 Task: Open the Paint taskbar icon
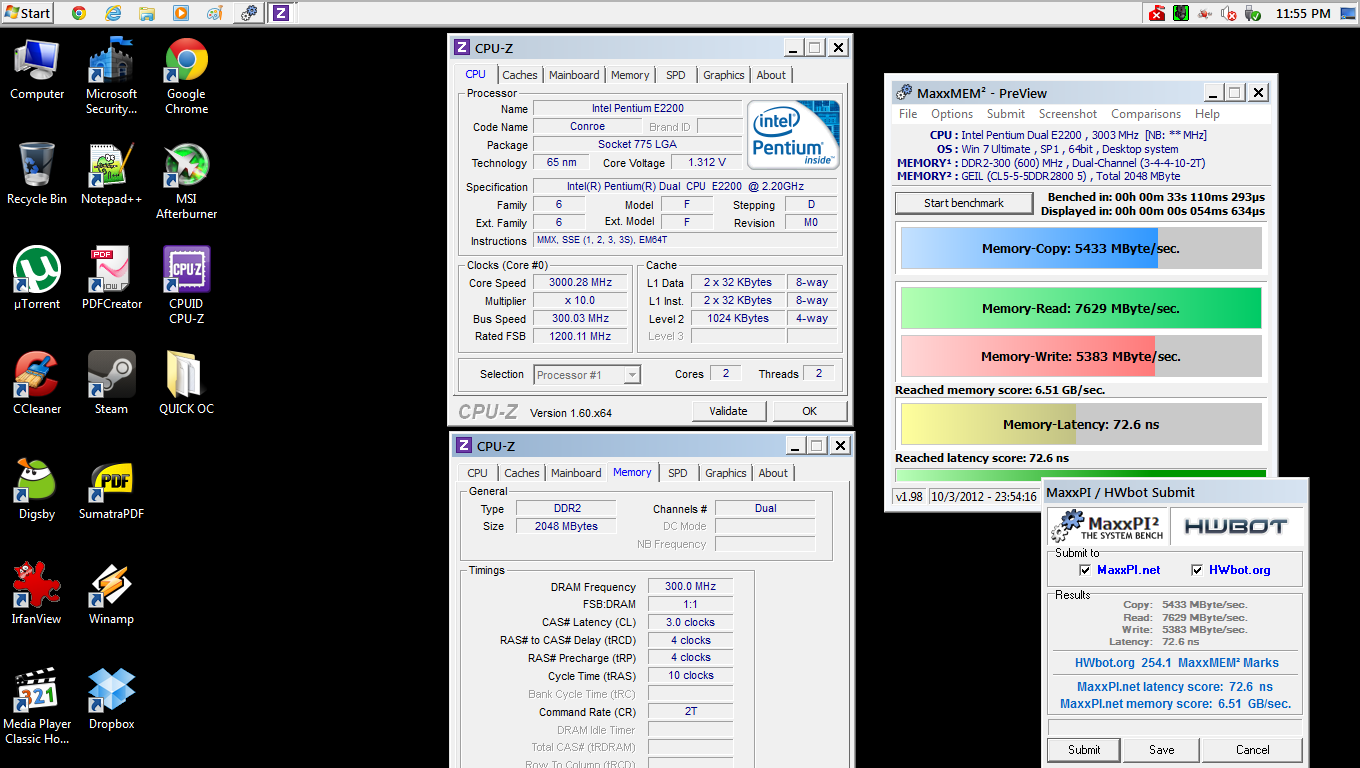214,13
